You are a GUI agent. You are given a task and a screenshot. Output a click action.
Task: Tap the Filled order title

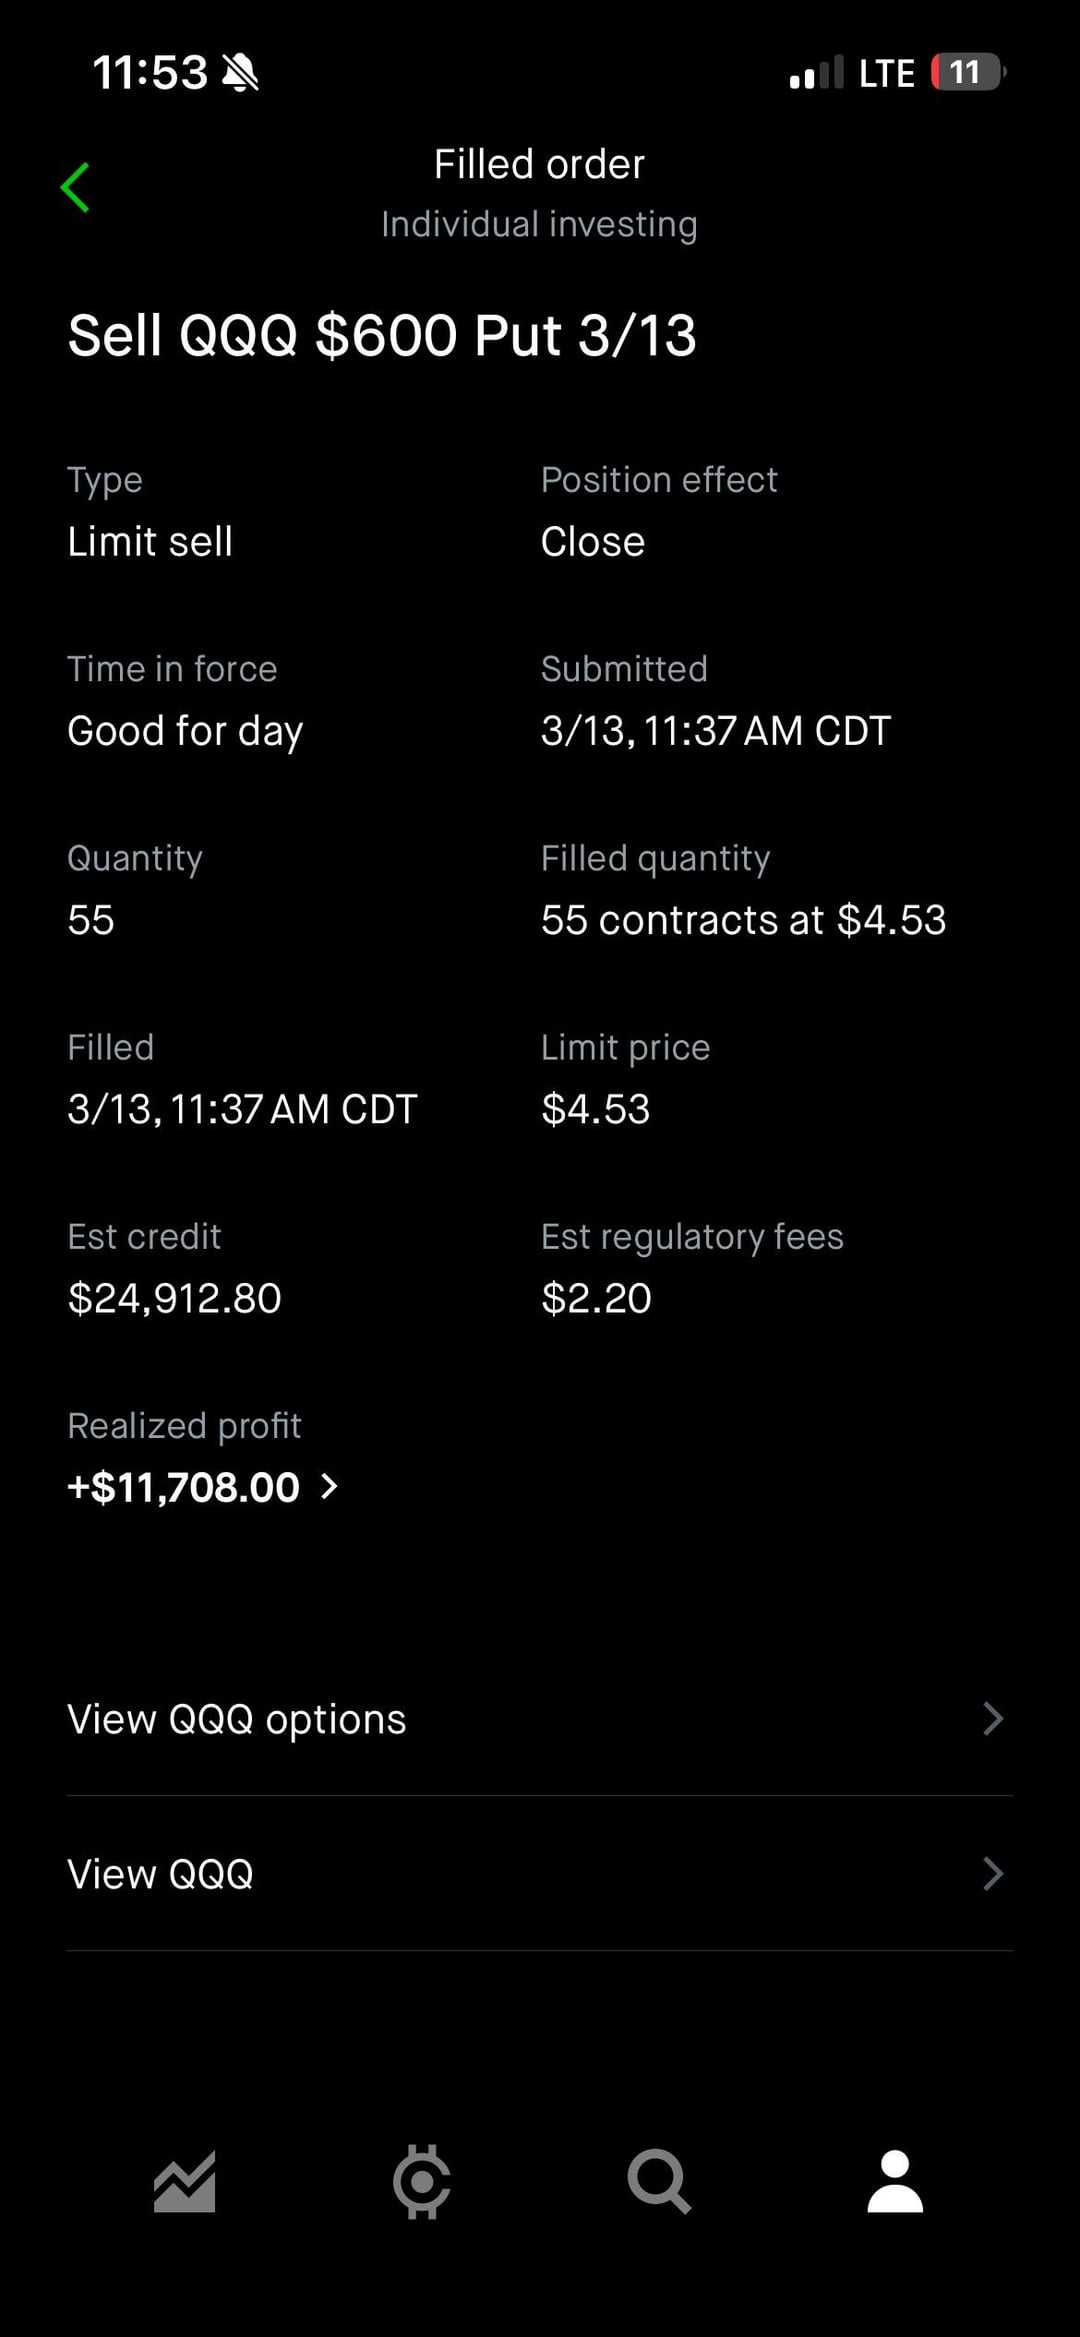tap(539, 164)
